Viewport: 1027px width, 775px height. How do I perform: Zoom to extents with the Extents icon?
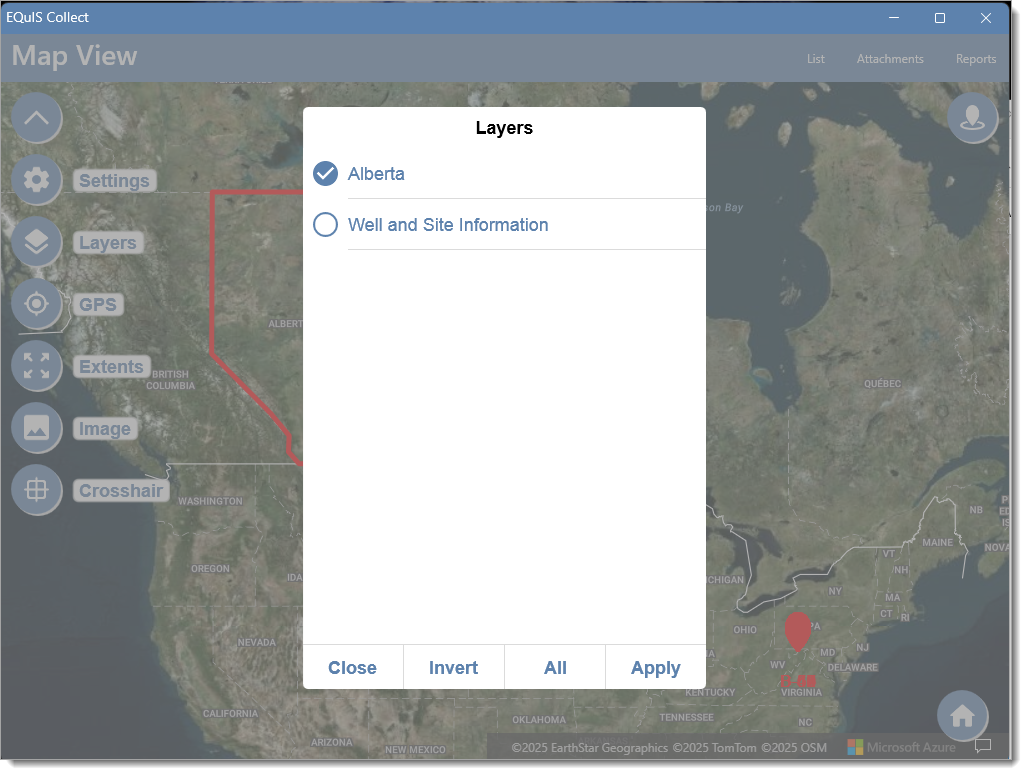[x=37, y=366]
